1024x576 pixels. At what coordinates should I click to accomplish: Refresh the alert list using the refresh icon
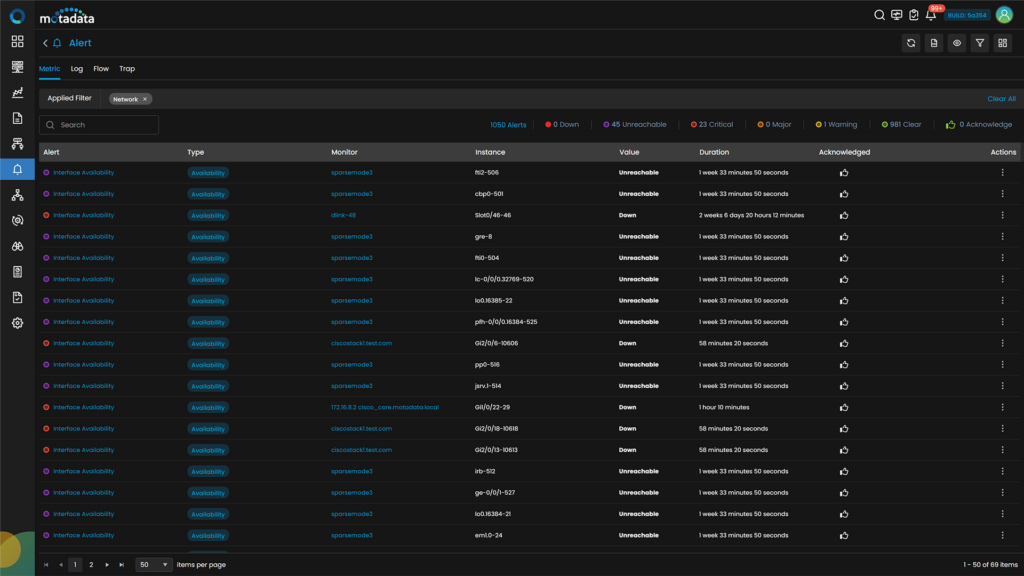(911, 42)
